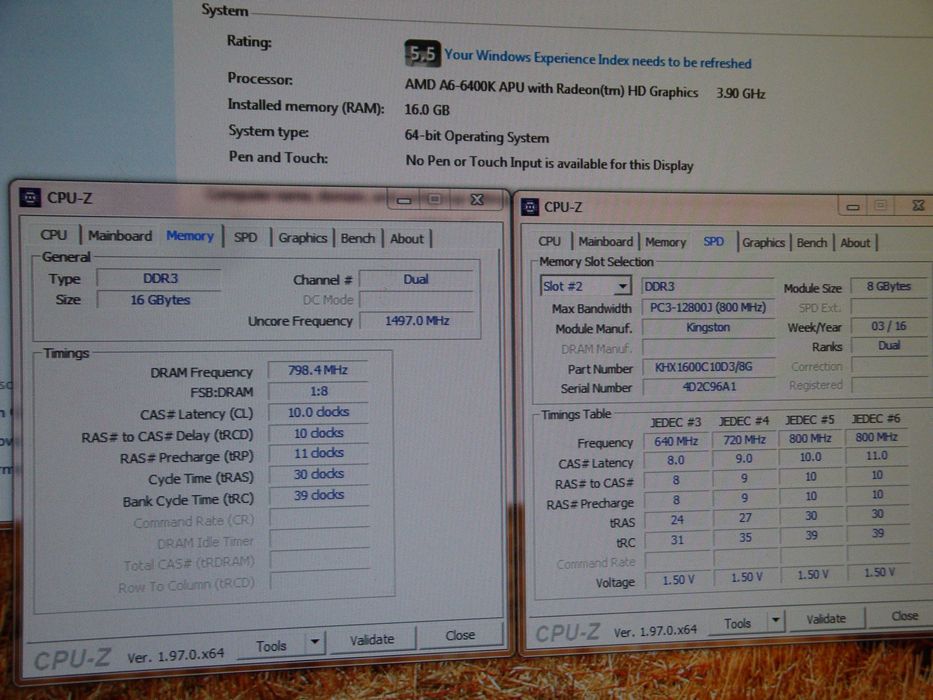This screenshot has height=700, width=933.
Task: Click Close button in left CPU-Z window
Action: click(x=460, y=636)
